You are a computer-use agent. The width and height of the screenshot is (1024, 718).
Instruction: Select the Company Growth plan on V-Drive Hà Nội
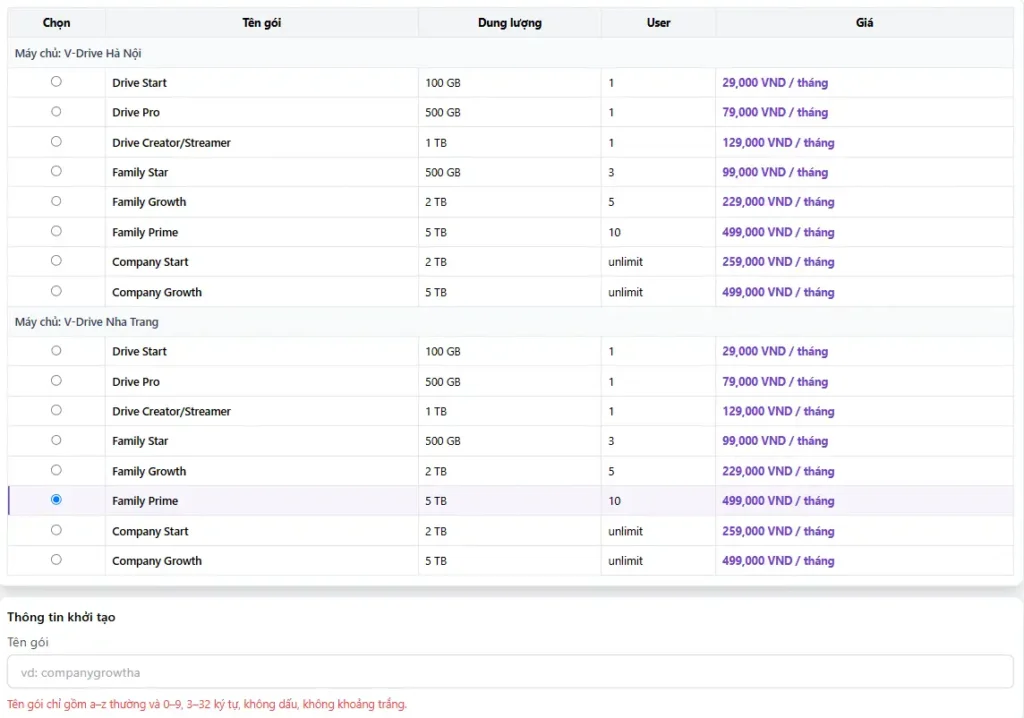55,292
